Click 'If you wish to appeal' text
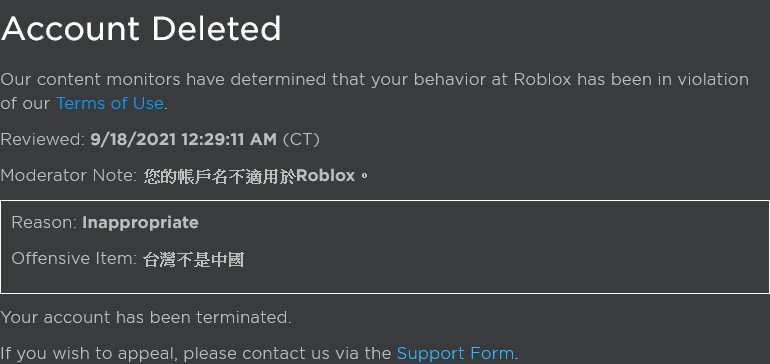The width and height of the screenshot is (770, 364). point(90,353)
